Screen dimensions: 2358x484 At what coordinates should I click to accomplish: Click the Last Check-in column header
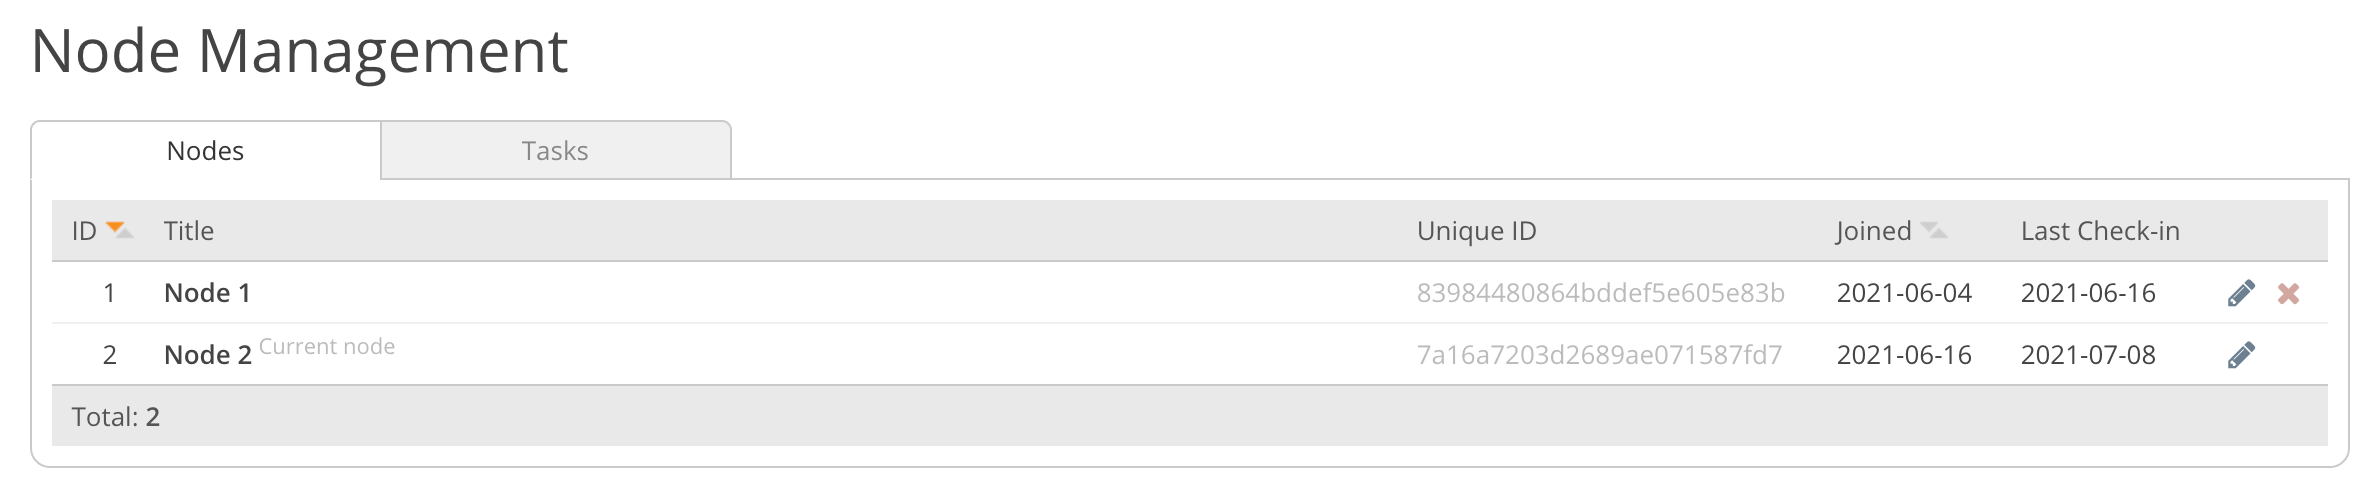pos(2100,231)
